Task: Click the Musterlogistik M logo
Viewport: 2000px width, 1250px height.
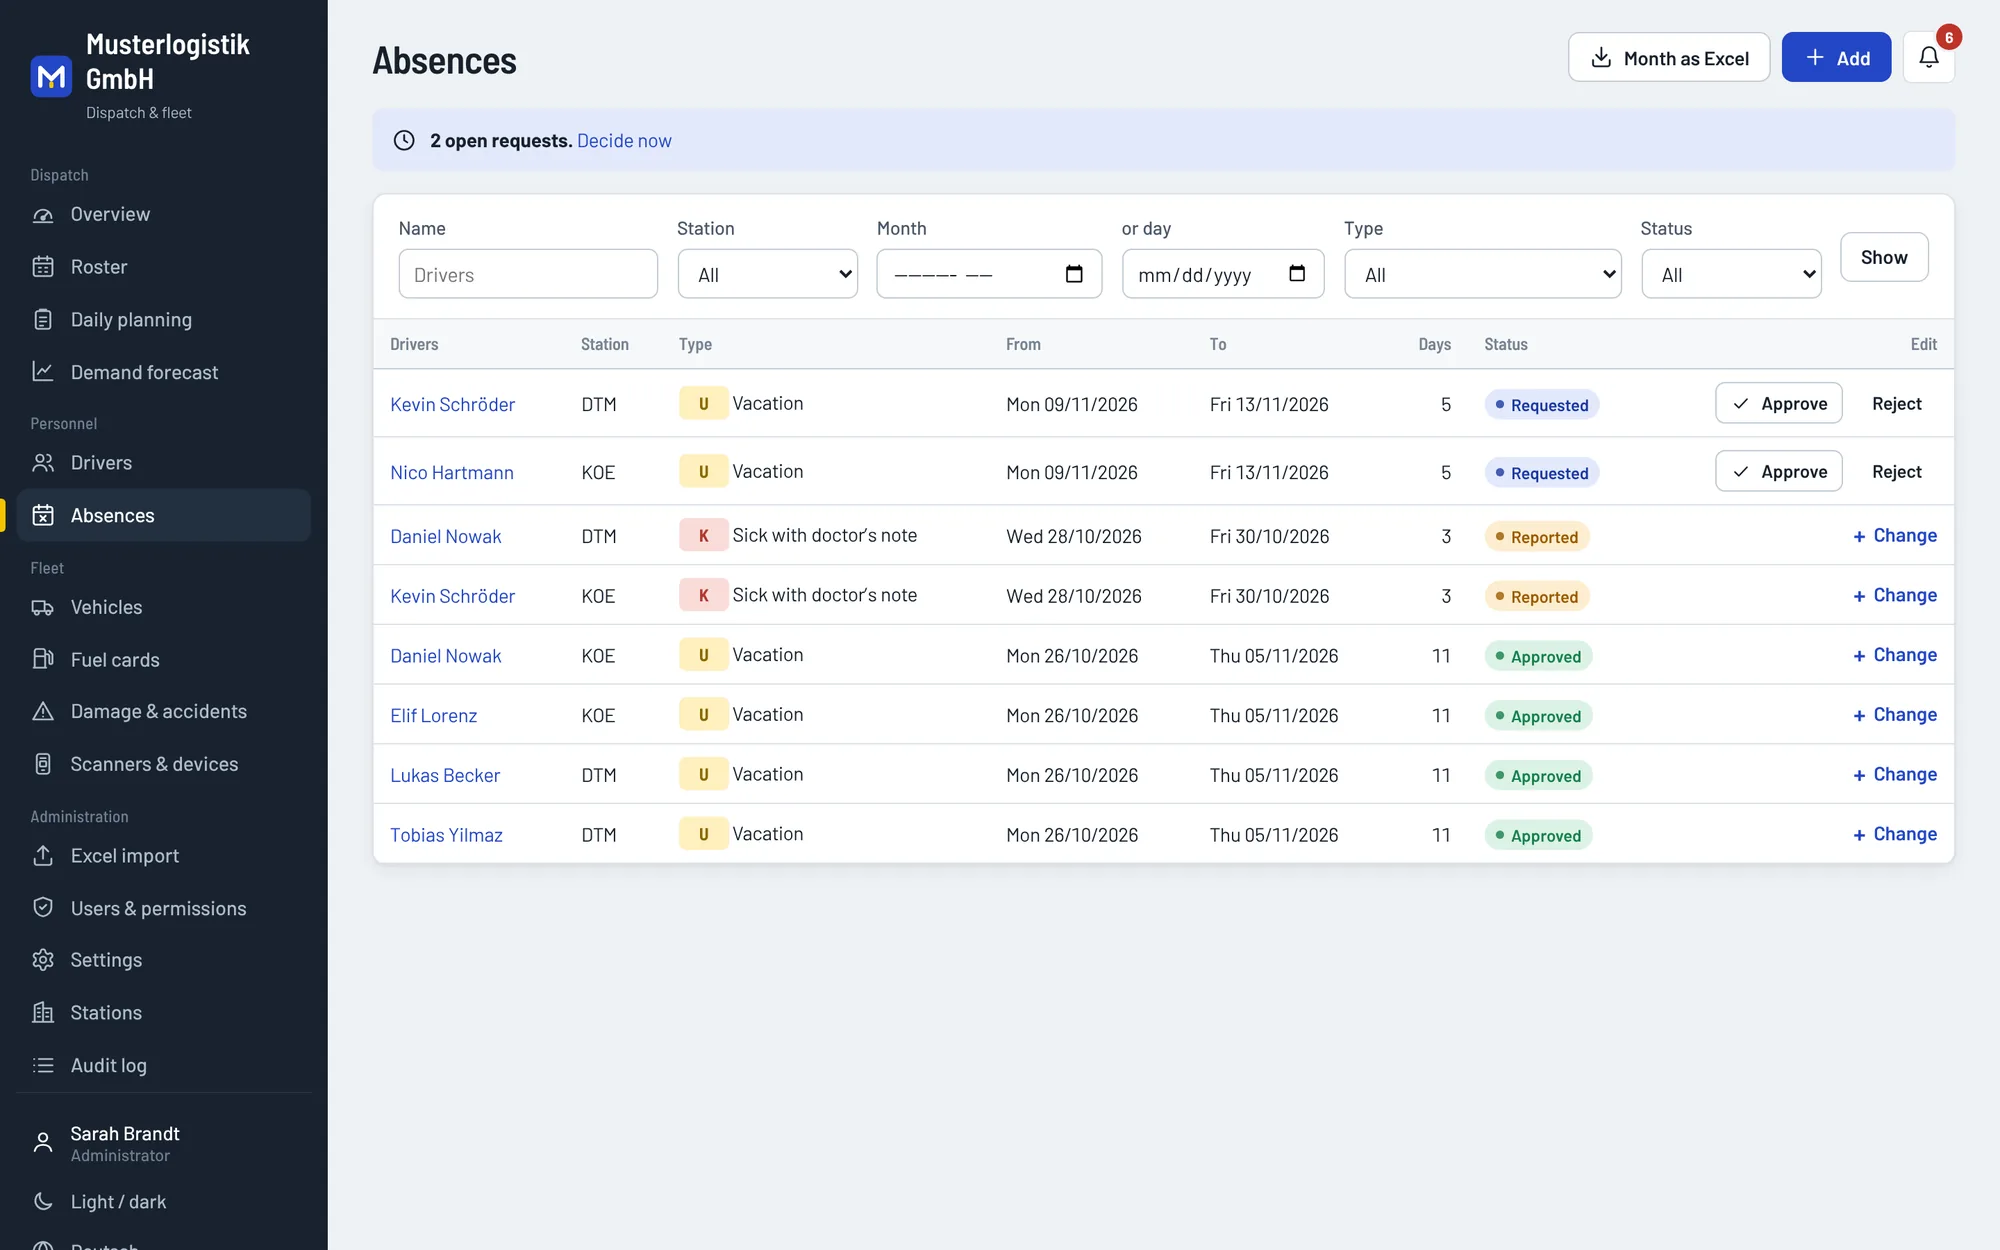Action: click(51, 76)
